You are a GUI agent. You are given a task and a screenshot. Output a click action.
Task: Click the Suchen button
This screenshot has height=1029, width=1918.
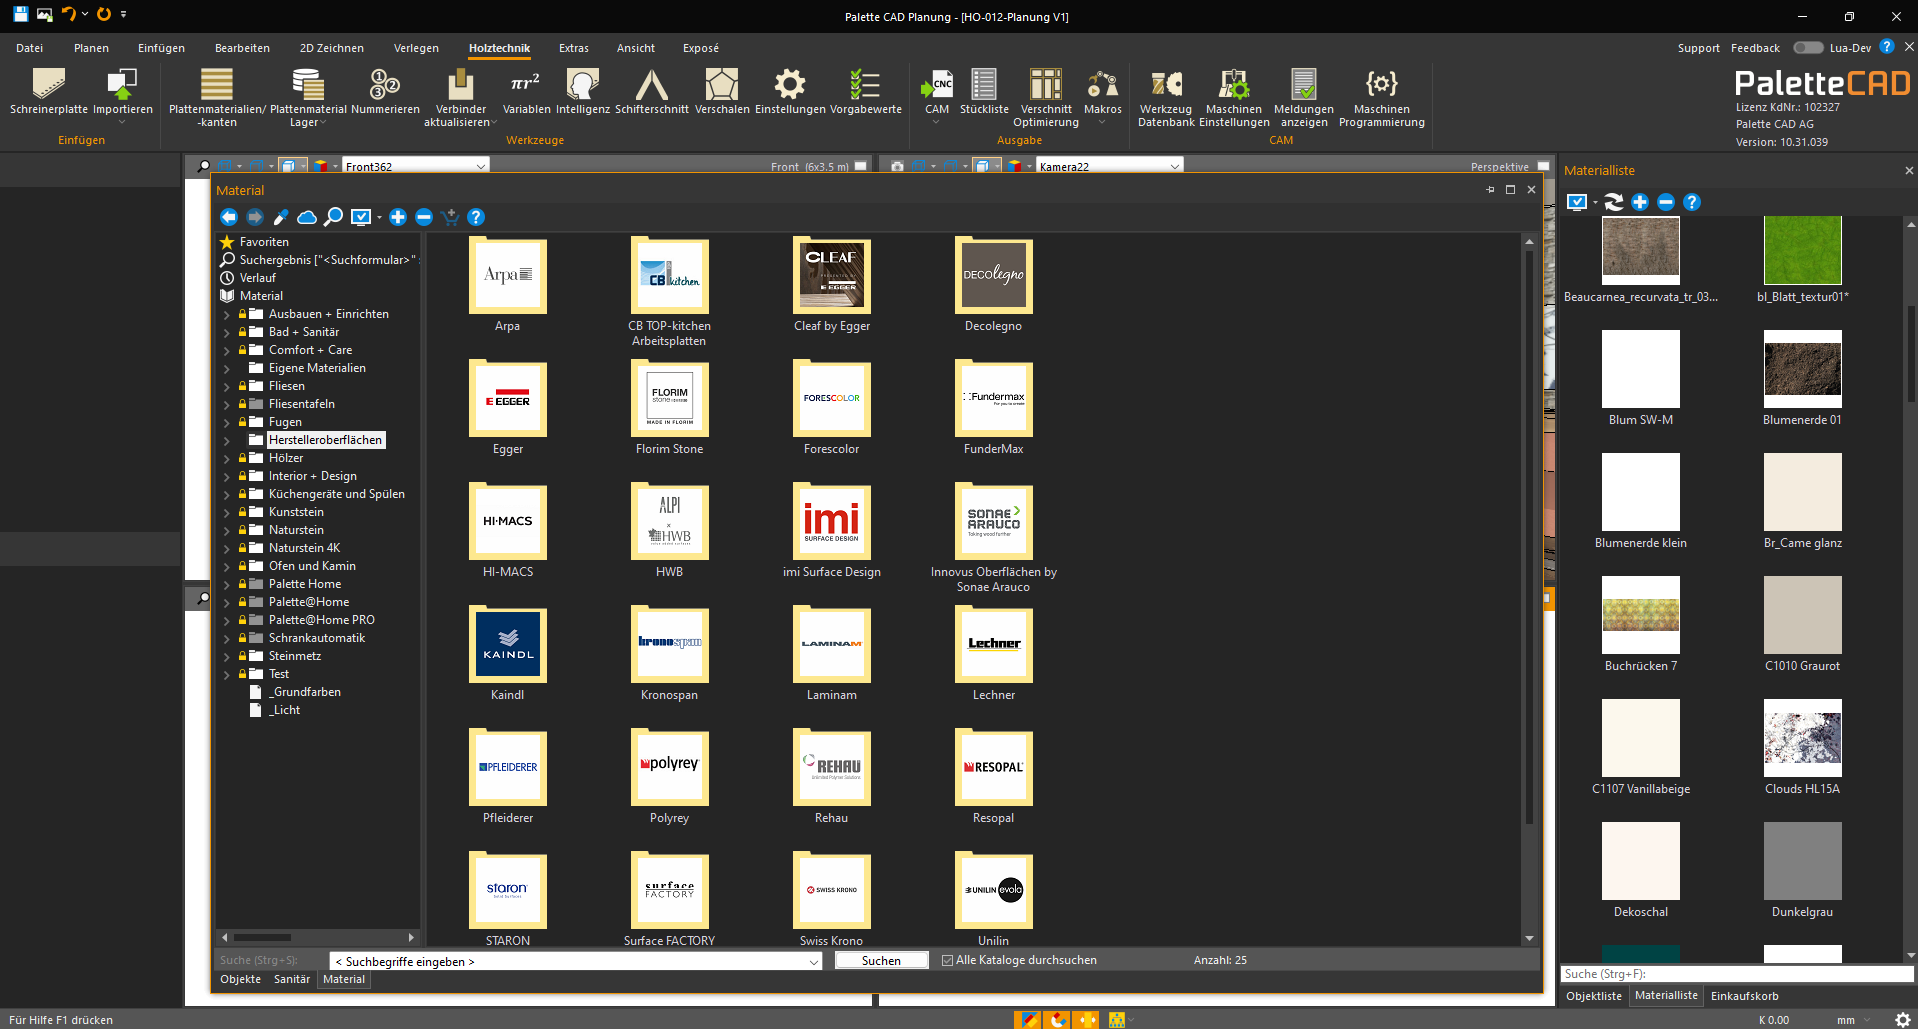coord(881,960)
